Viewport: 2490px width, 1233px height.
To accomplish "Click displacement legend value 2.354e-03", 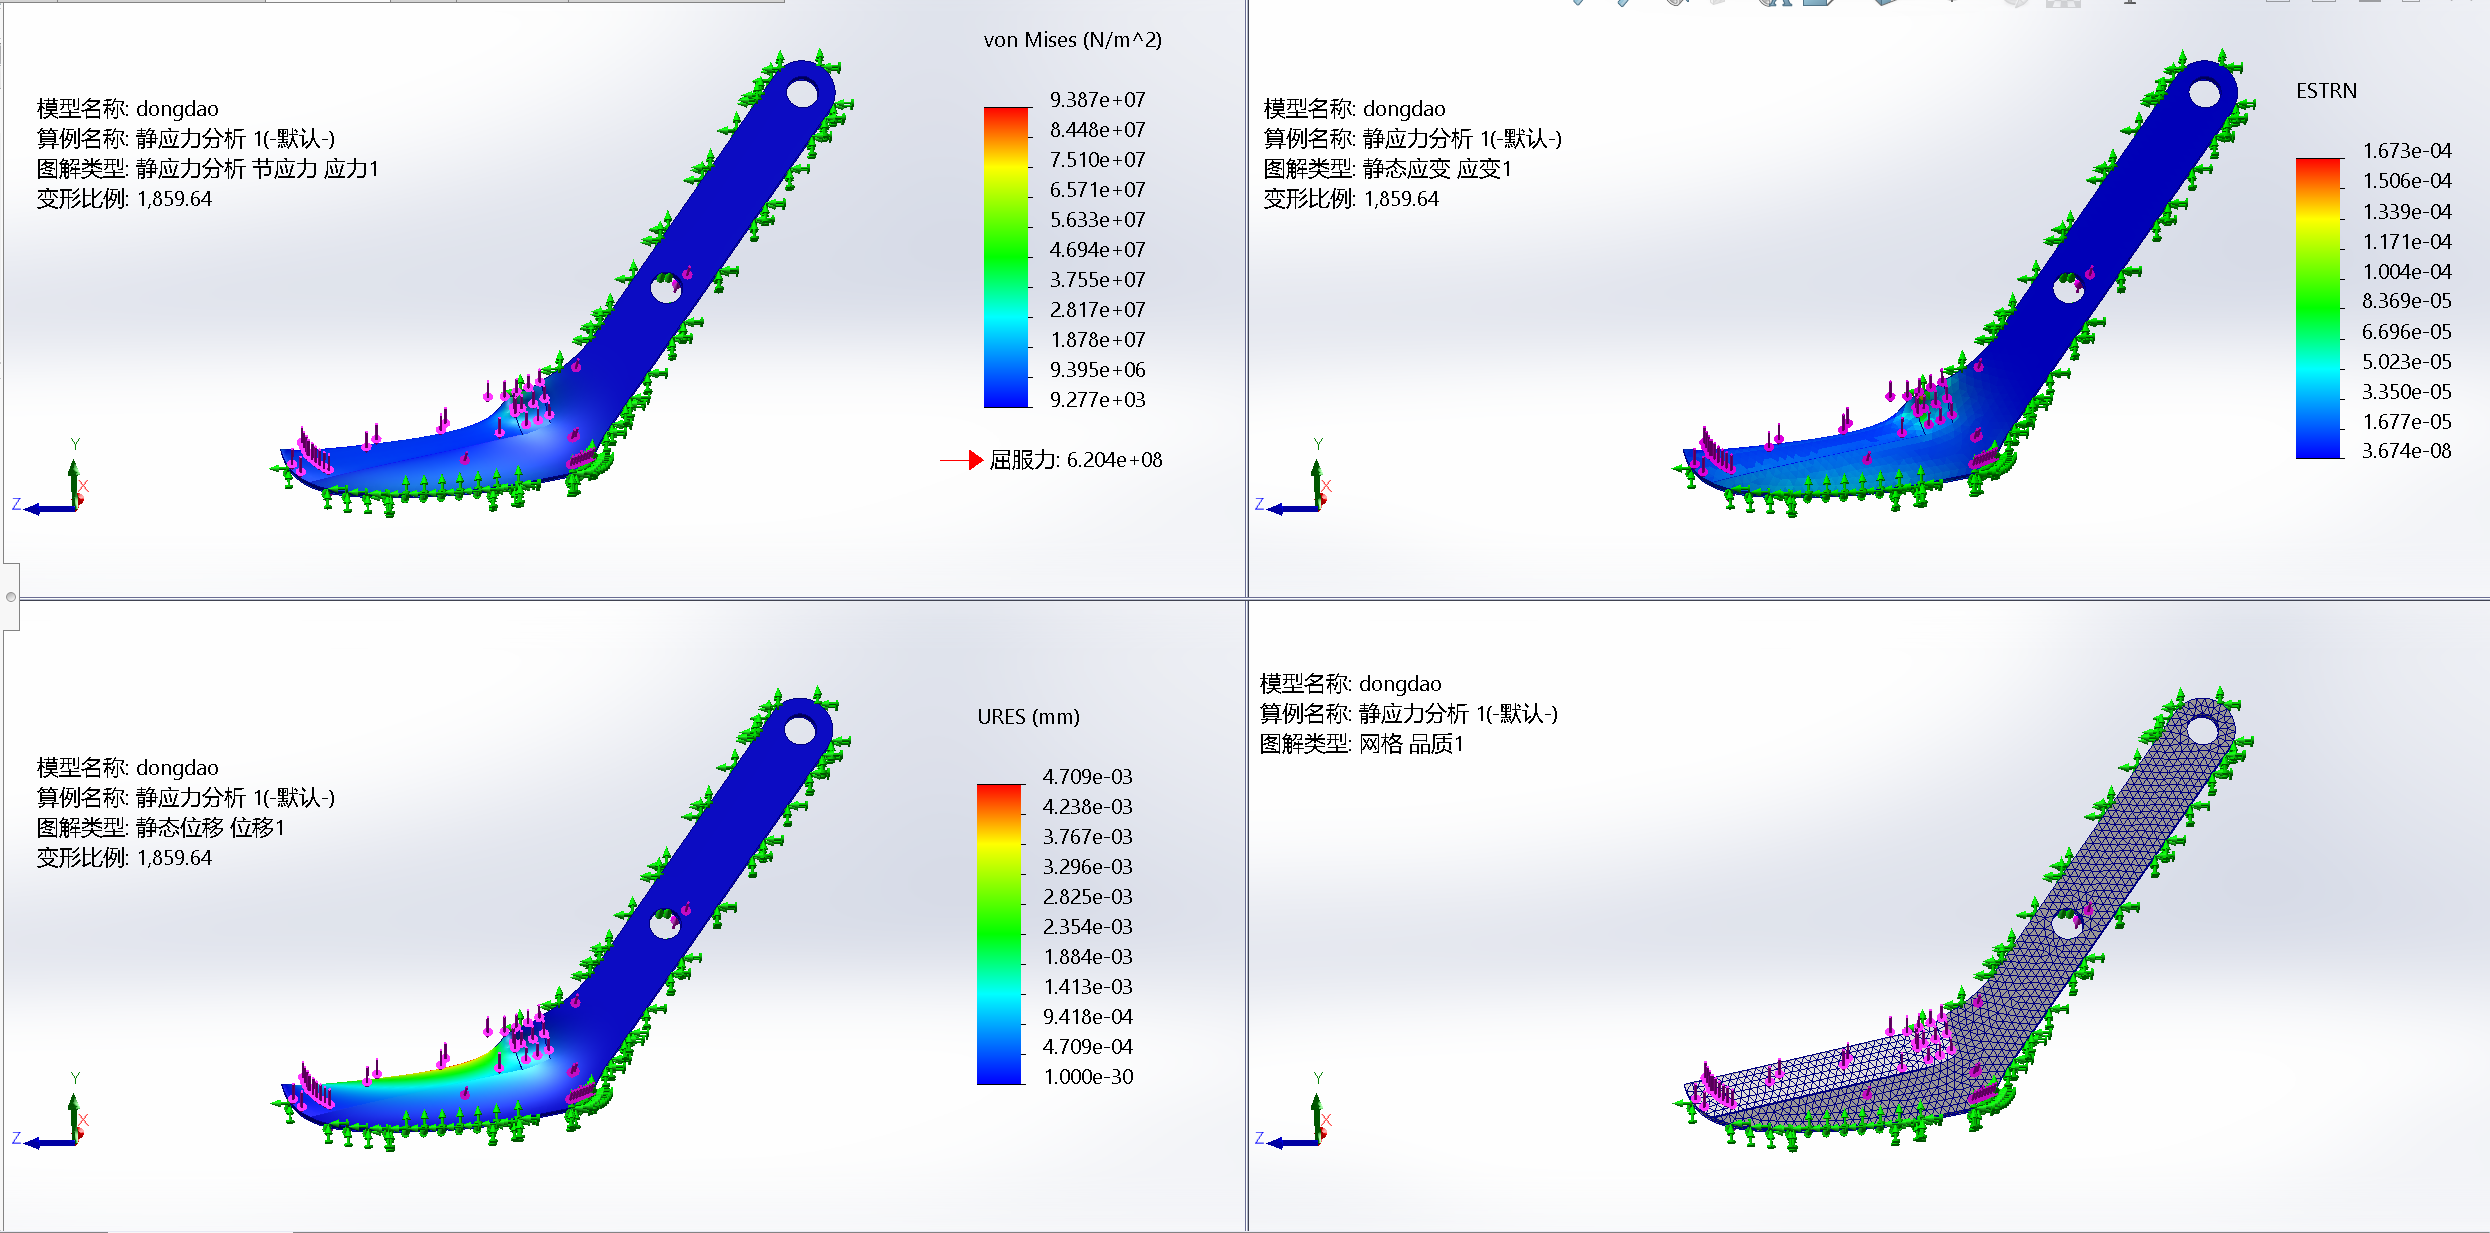I will 1088,927.
